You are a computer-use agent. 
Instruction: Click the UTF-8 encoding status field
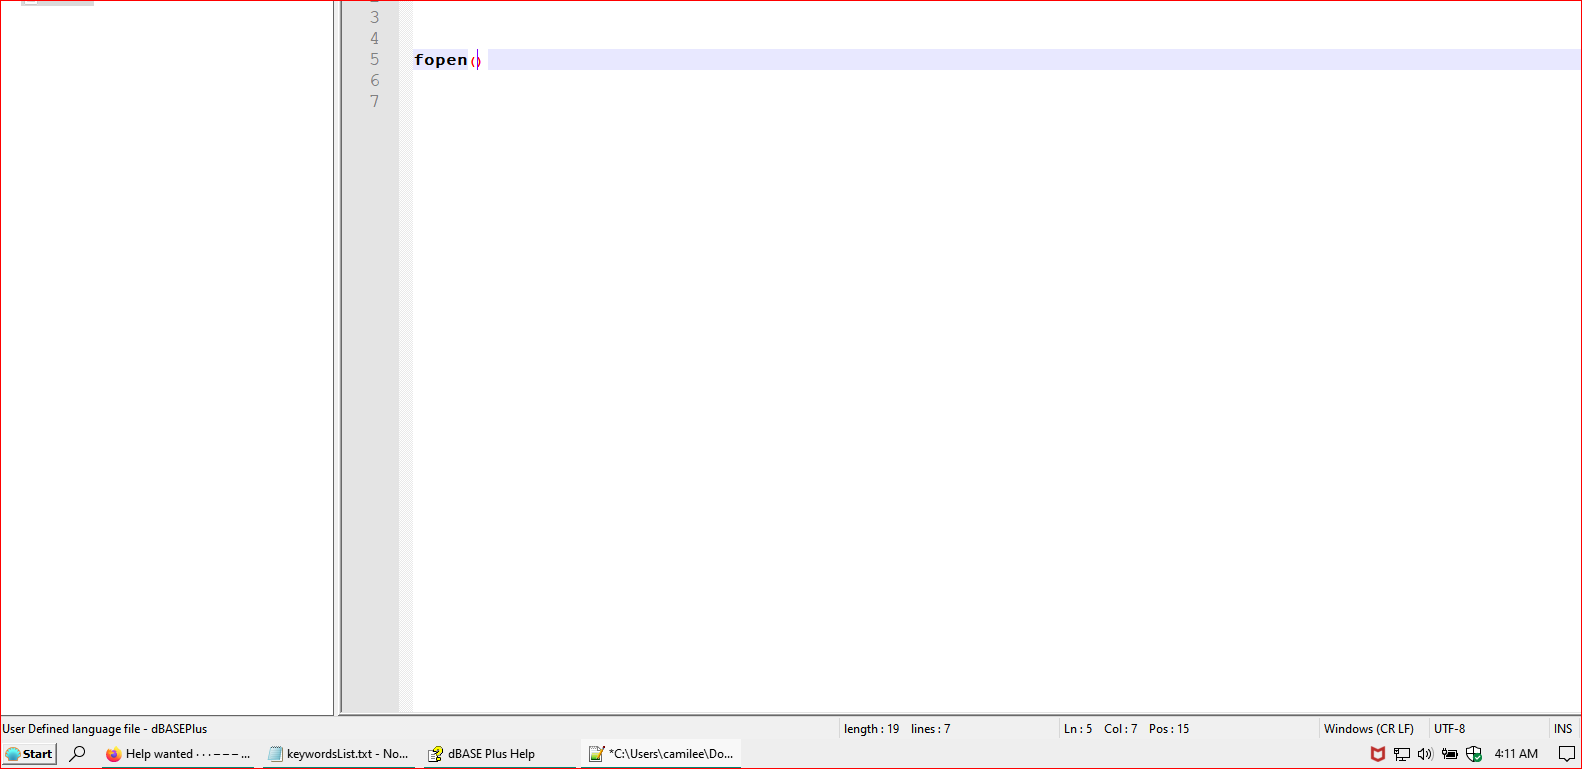click(1449, 729)
